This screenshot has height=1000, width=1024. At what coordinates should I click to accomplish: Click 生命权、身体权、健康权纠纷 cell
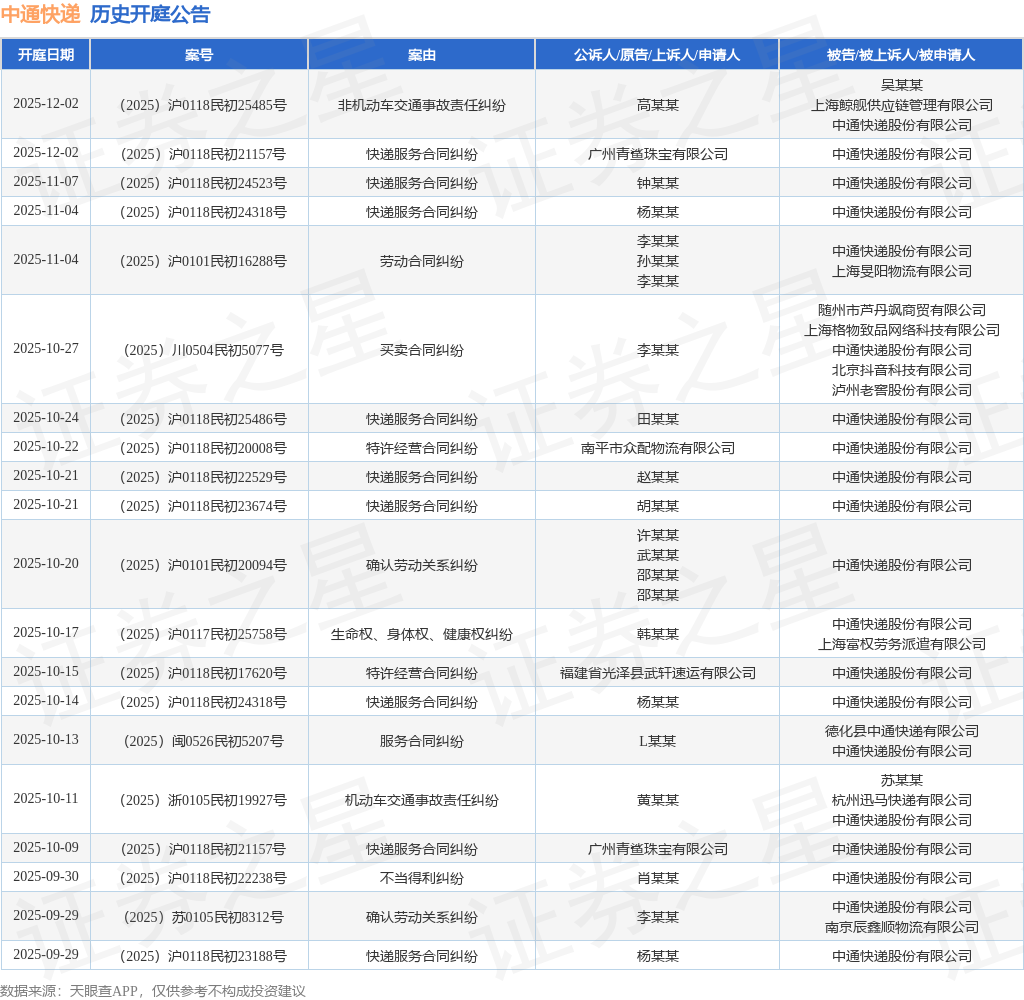tap(422, 634)
